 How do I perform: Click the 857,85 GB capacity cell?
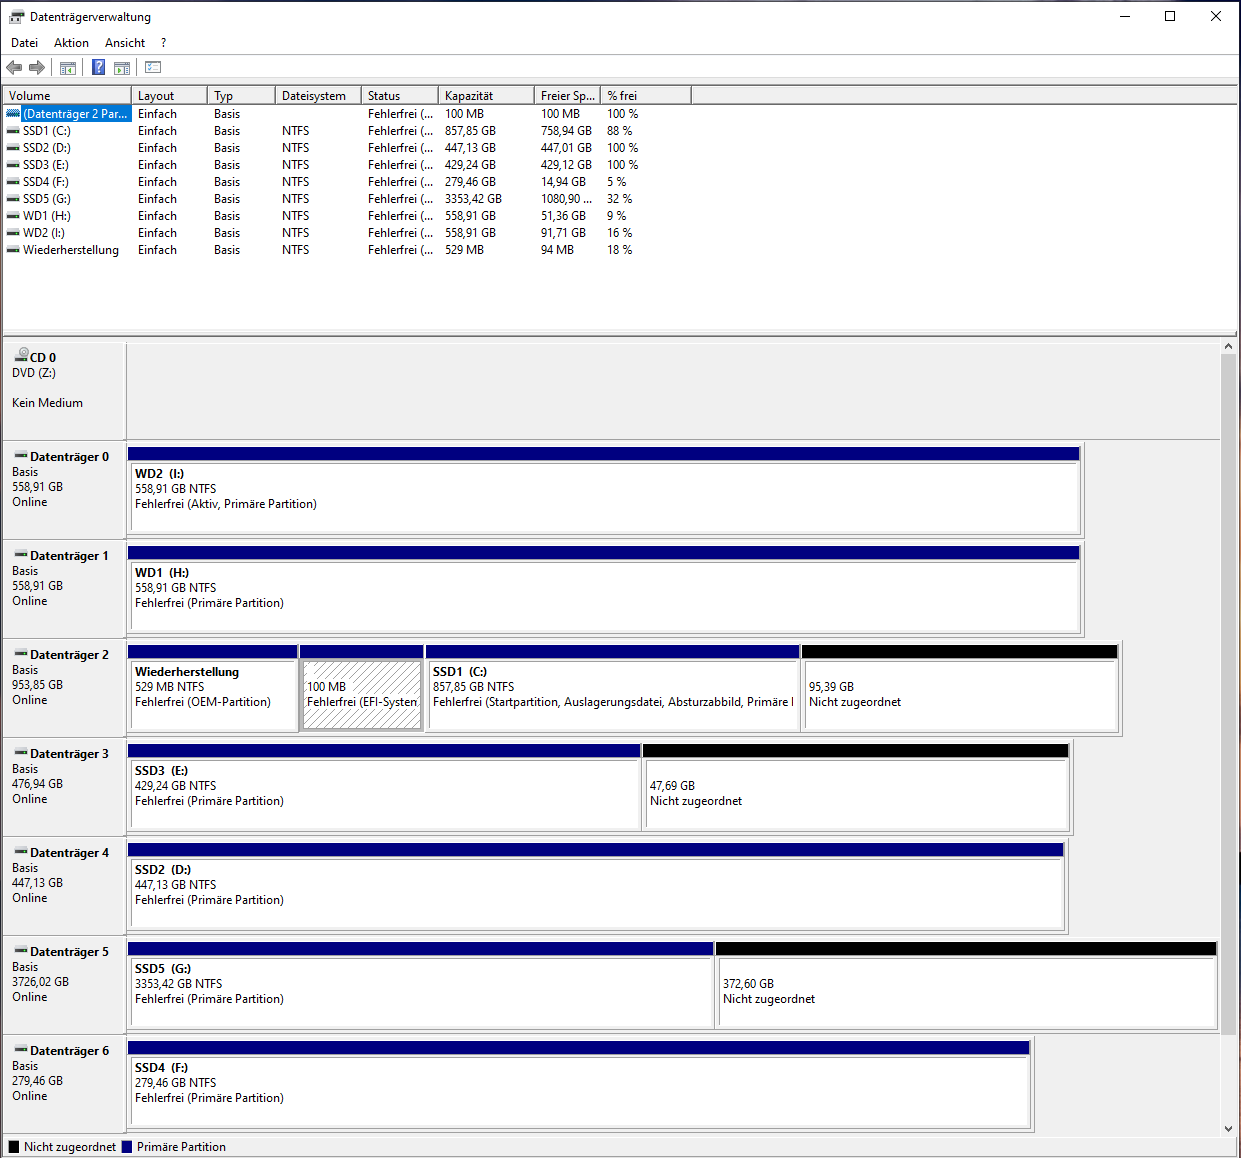470,131
